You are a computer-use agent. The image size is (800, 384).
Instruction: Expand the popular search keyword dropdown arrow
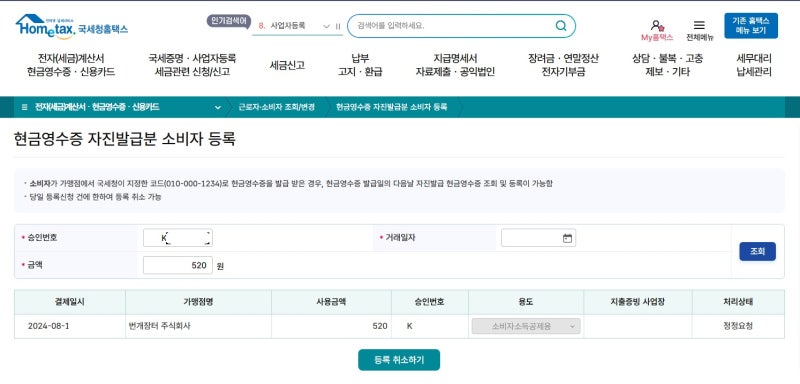pos(327,26)
